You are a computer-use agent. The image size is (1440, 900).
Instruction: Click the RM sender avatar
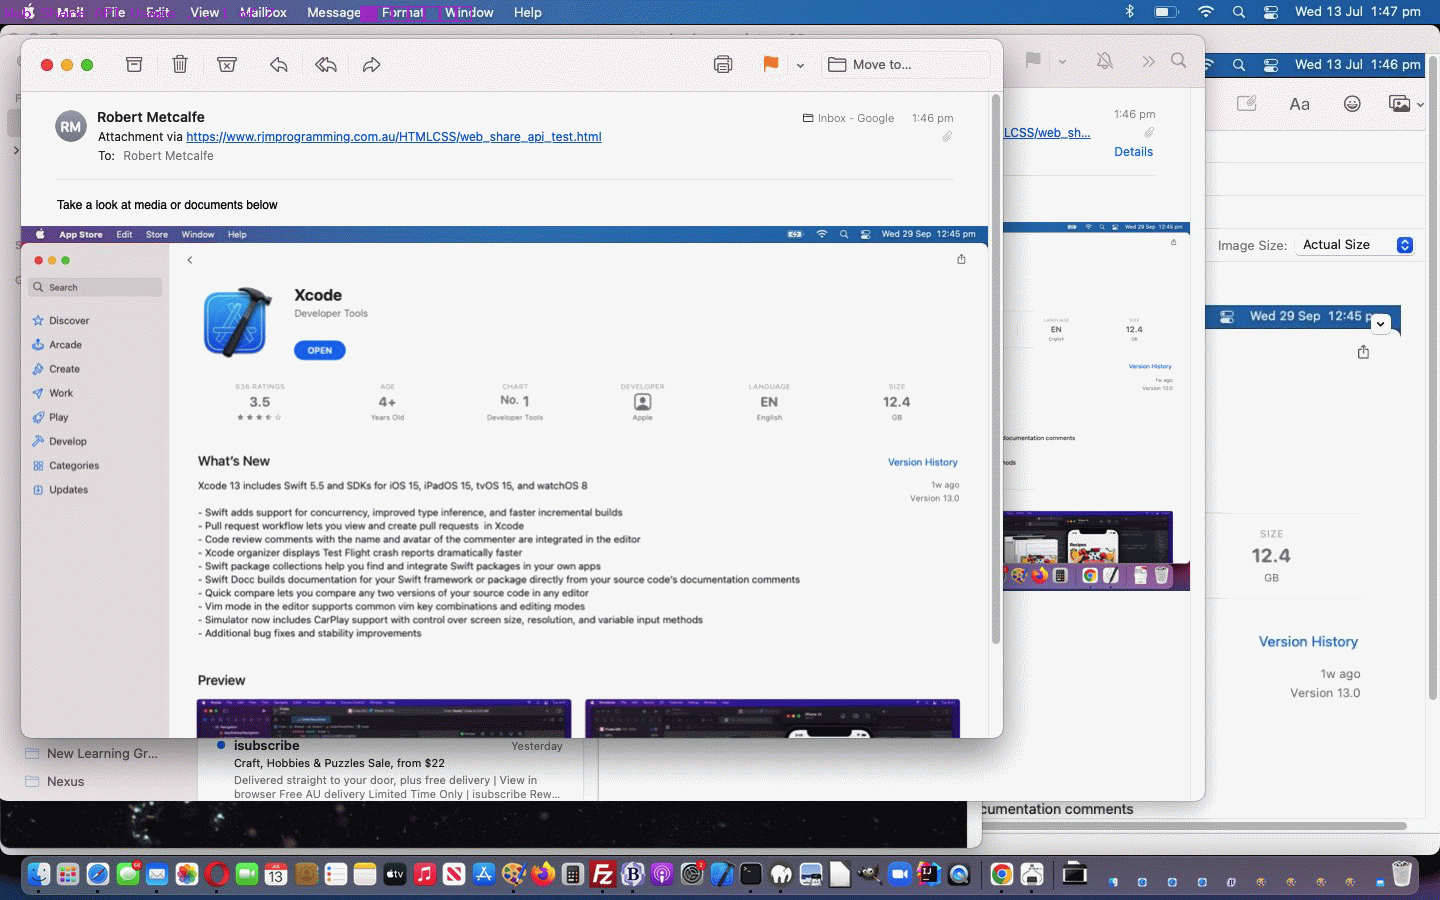pos(70,127)
